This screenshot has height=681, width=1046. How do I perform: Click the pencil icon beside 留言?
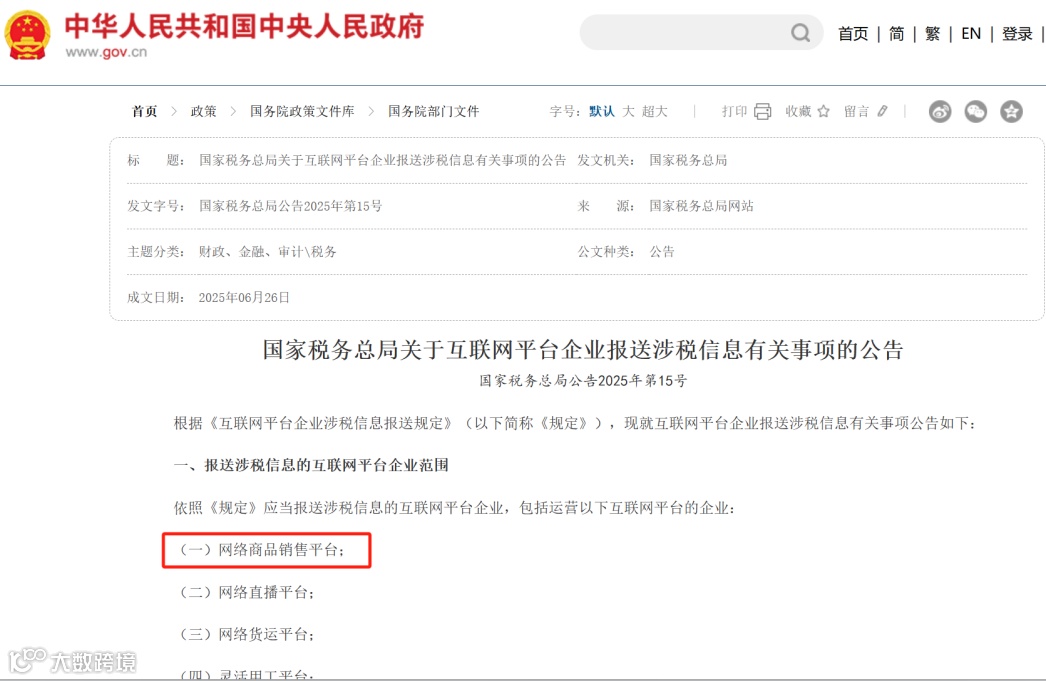[884, 111]
